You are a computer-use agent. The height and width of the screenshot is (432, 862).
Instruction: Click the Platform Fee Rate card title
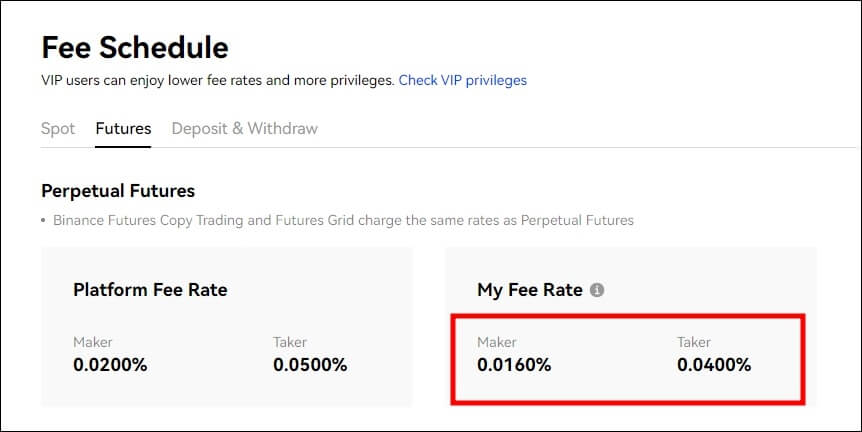pos(150,290)
